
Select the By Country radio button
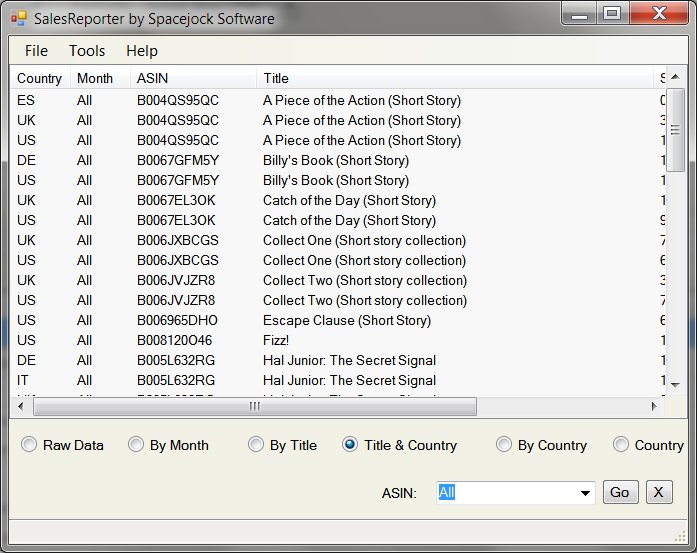coord(541,445)
